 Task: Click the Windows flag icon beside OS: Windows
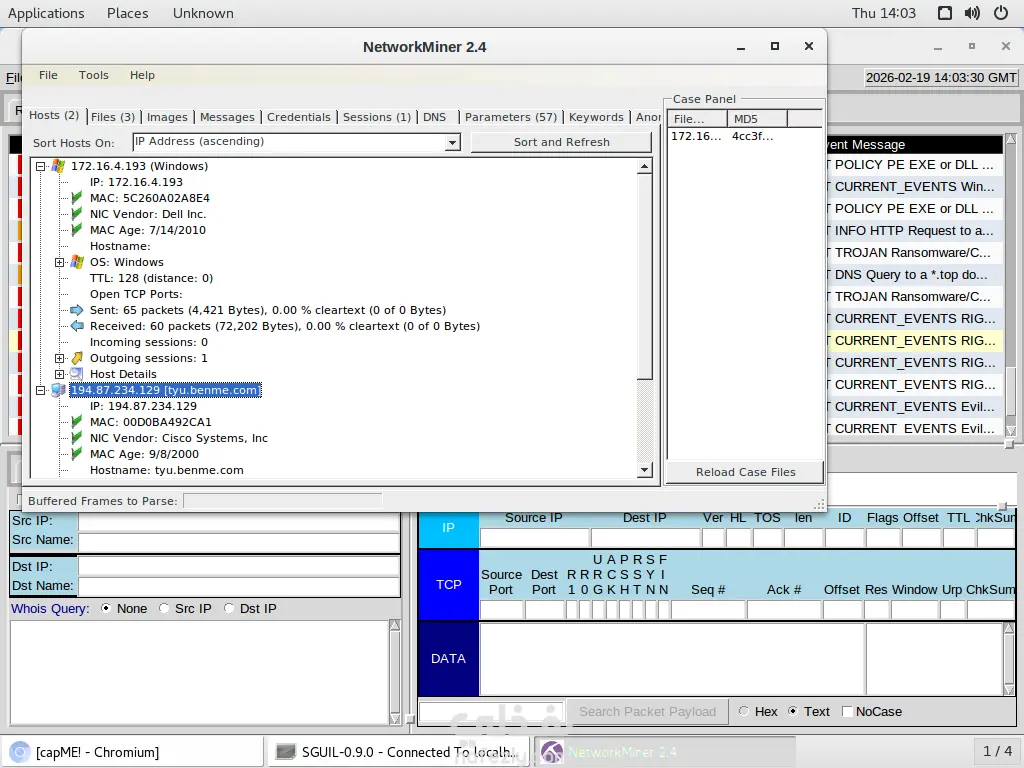tap(77, 262)
